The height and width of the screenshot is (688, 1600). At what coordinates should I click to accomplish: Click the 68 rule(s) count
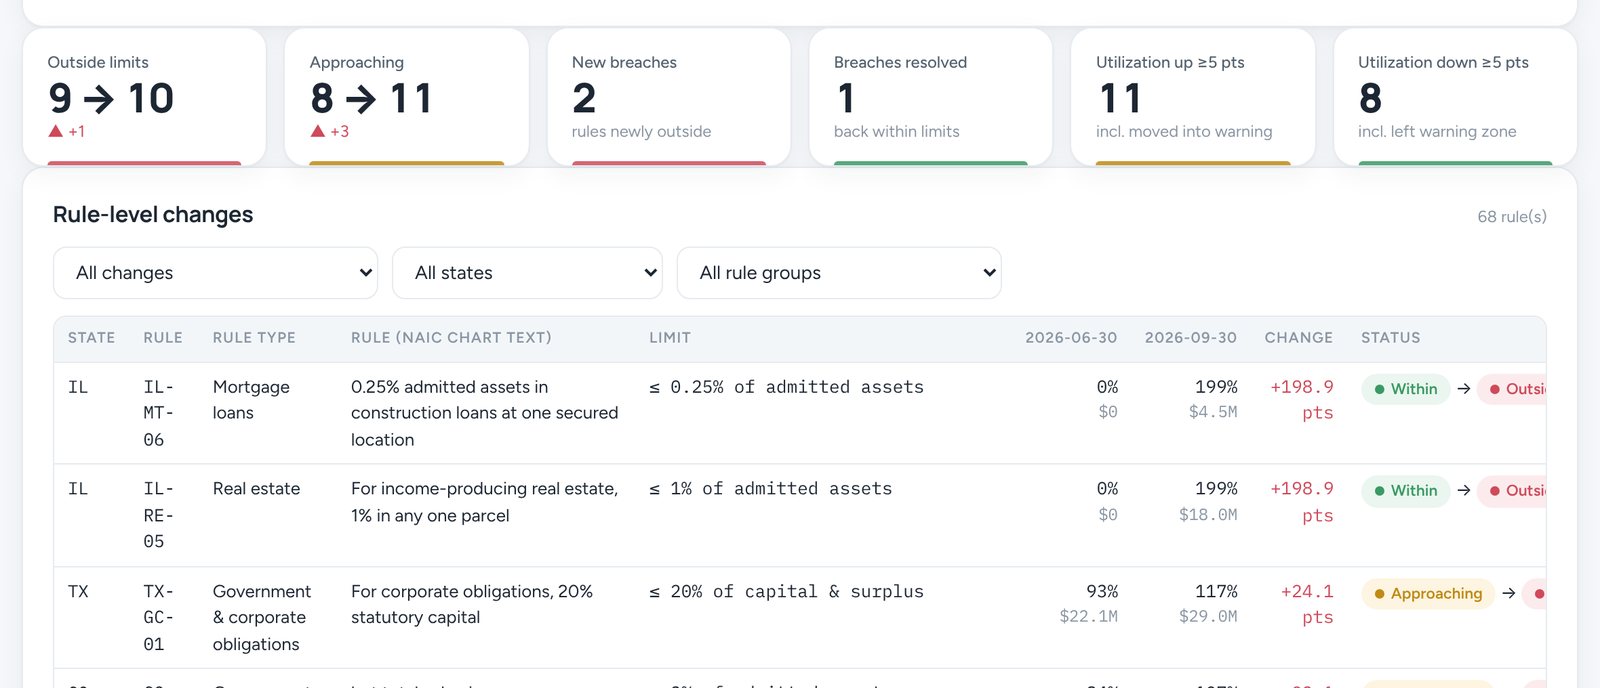tap(1512, 217)
